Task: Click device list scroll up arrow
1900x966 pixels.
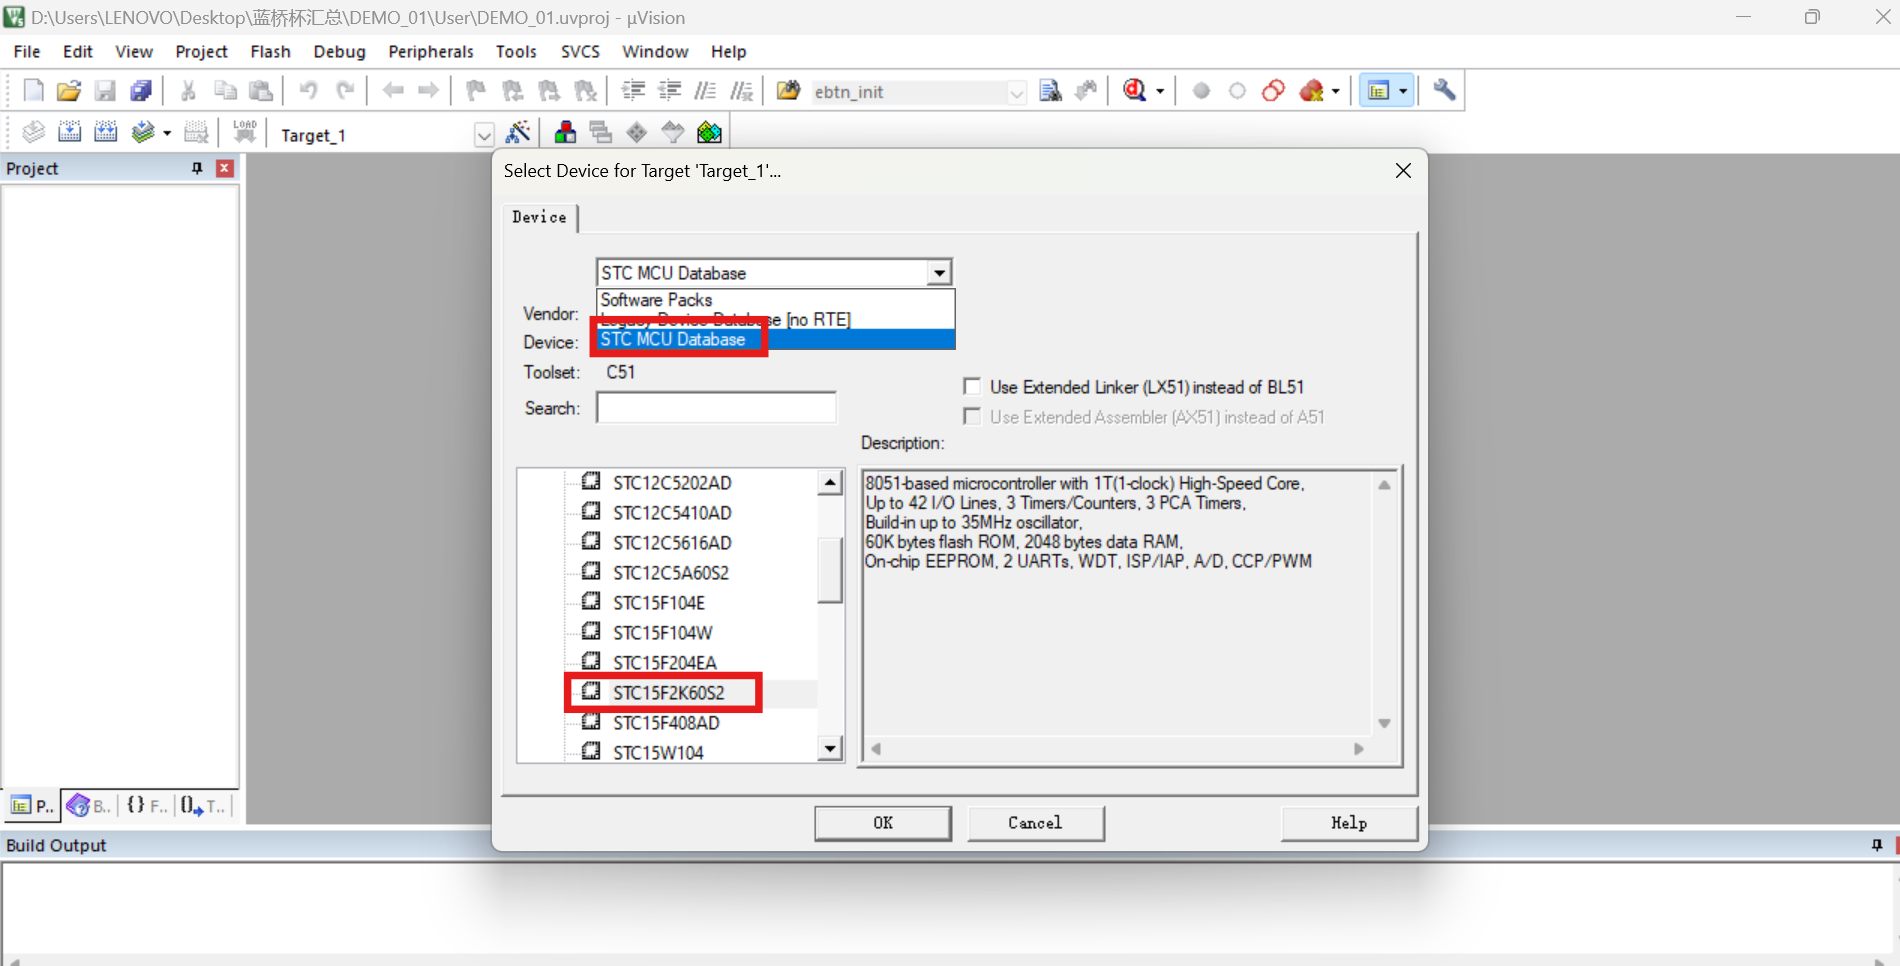Action: tap(830, 482)
